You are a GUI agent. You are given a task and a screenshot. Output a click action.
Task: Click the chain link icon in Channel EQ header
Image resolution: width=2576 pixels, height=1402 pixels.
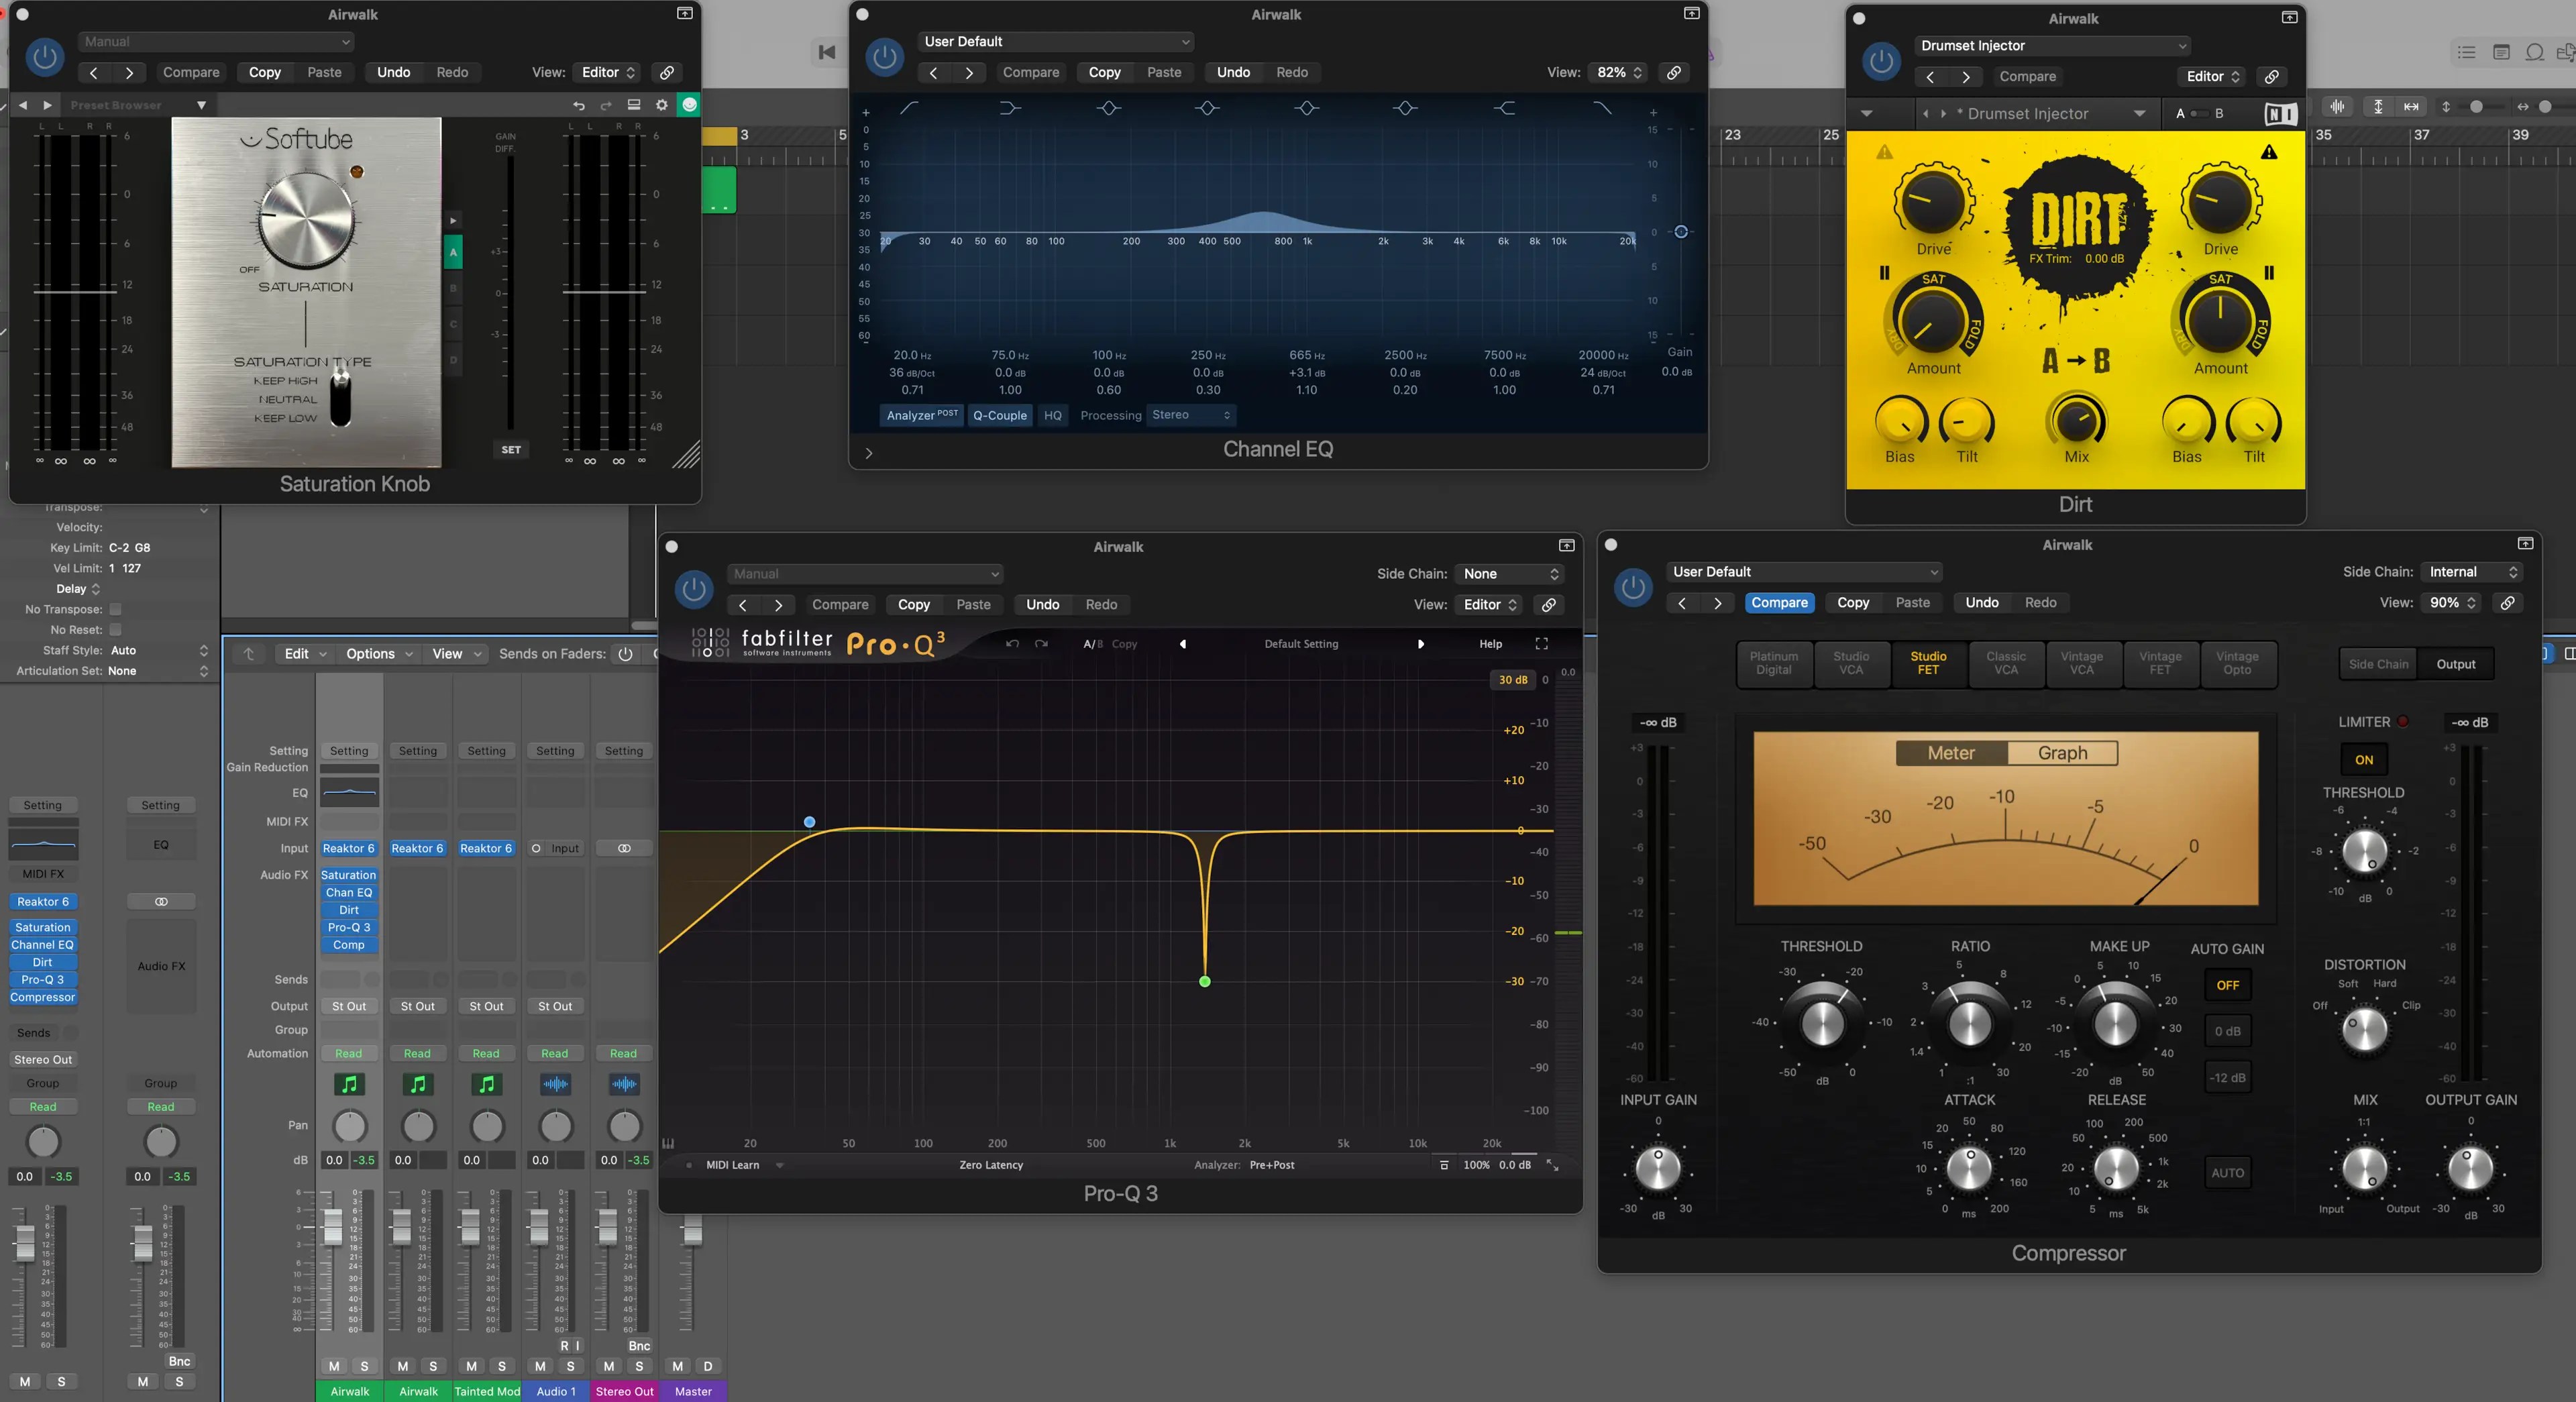(x=1673, y=72)
